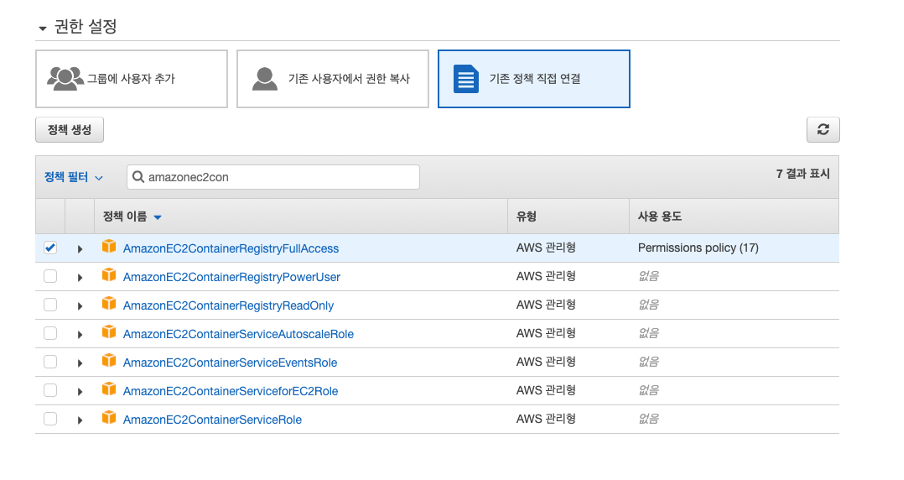Open AmazonEC2ContainerServiceRole policy link
Screen dimensions: 904x480
coord(212,419)
